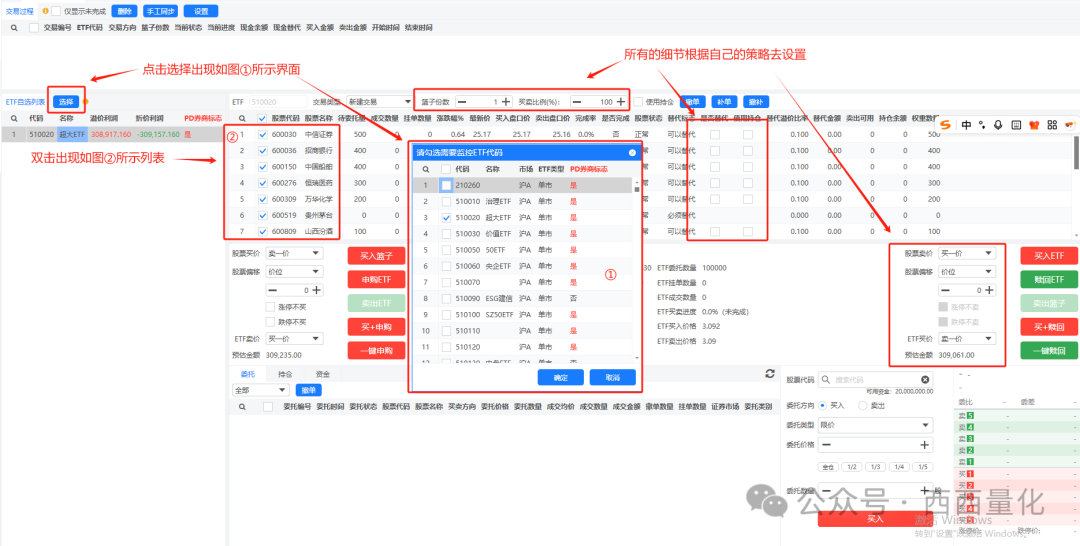
Task: Enable left 涨停不买 checkbox
Action: pos(270,307)
